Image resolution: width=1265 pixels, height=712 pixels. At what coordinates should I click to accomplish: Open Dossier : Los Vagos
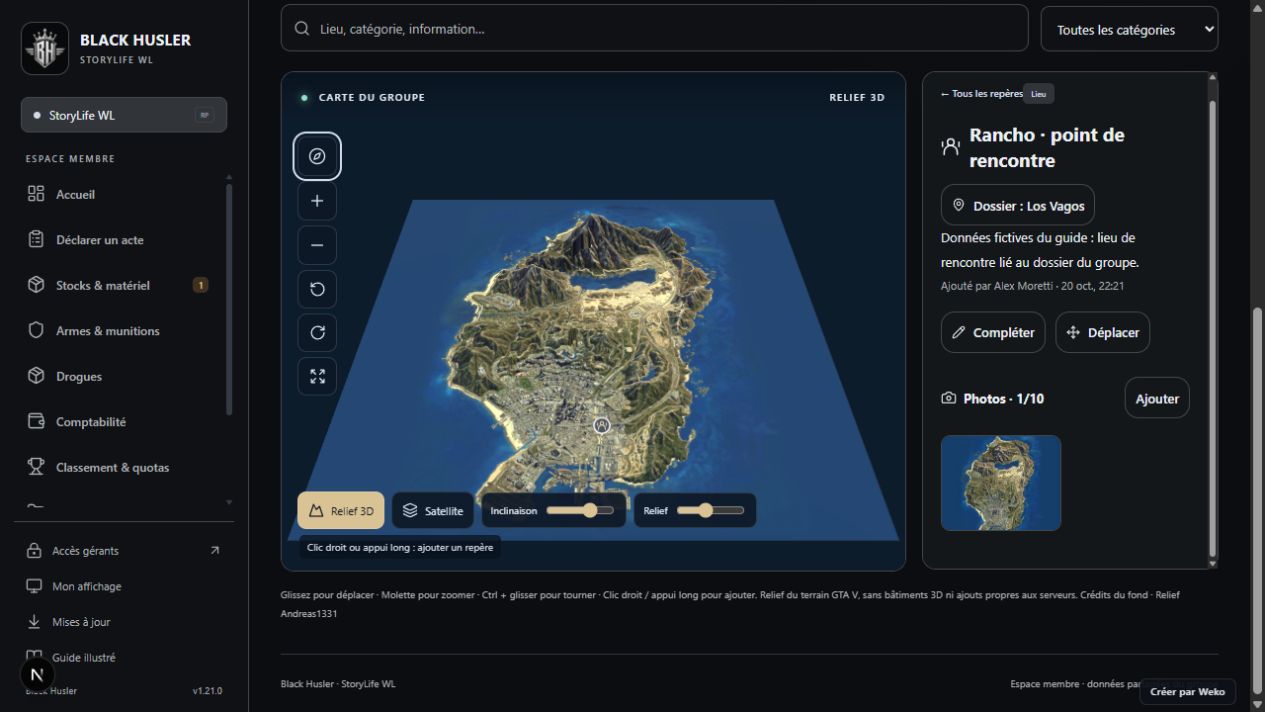[1018, 205]
